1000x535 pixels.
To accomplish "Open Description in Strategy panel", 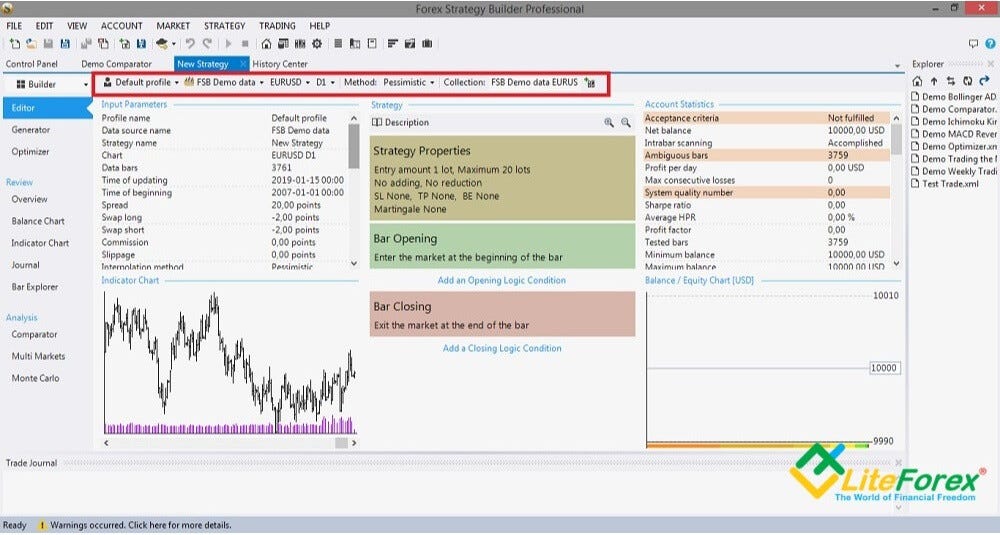I will (401, 122).
